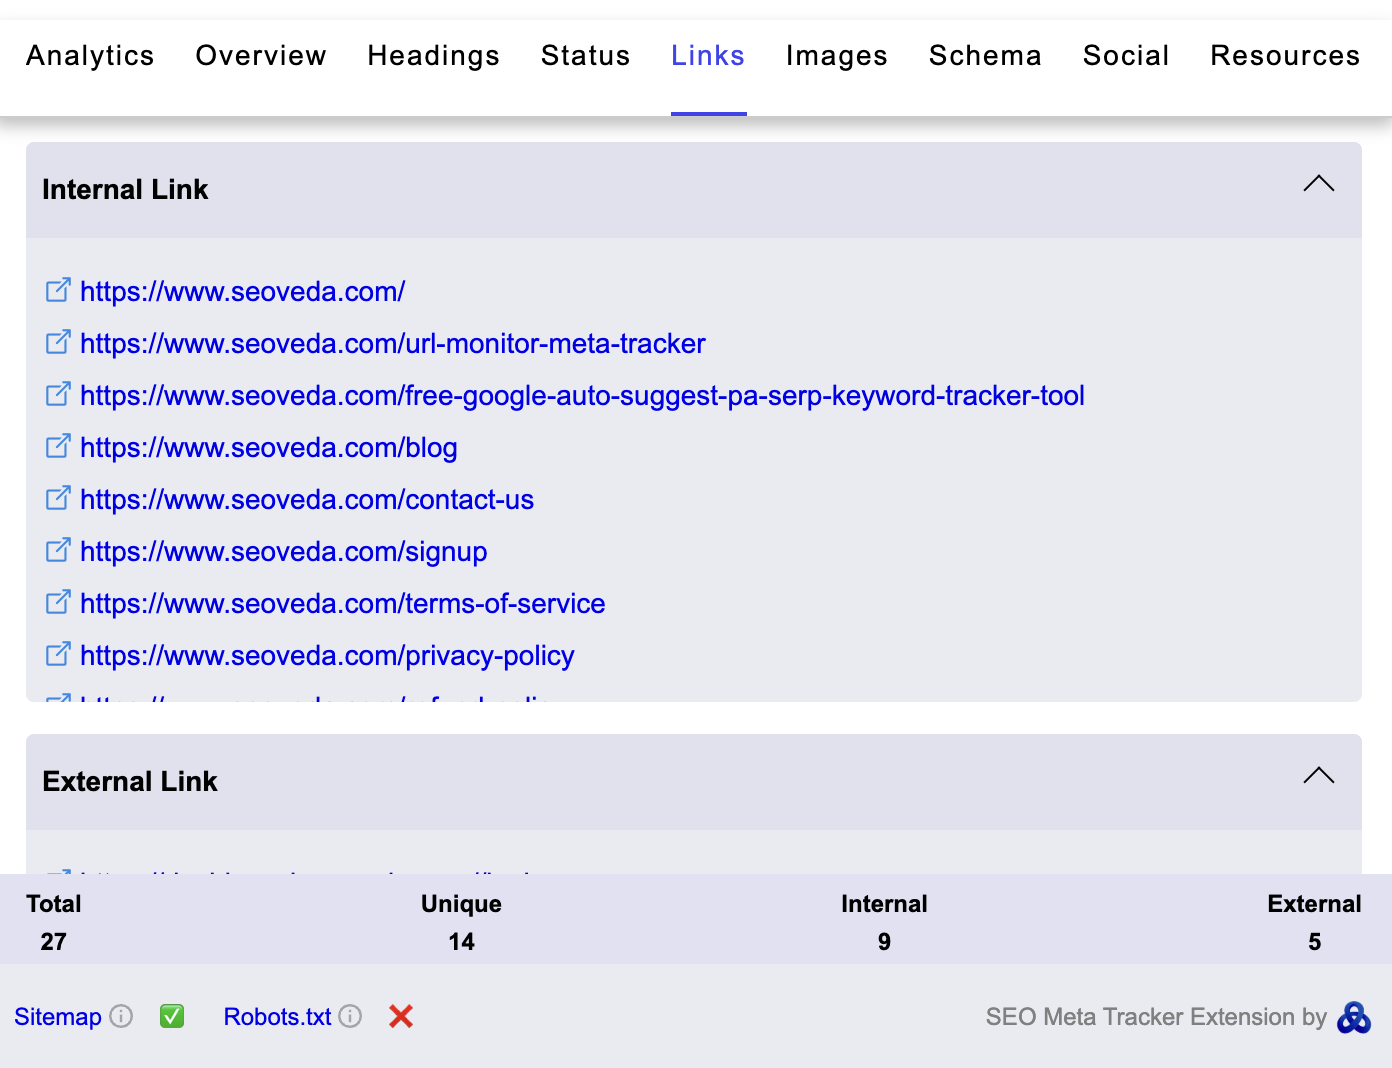The height and width of the screenshot is (1068, 1392).
Task: Open the url-monitor-meta-tracker link
Action: pyautogui.click(x=393, y=344)
